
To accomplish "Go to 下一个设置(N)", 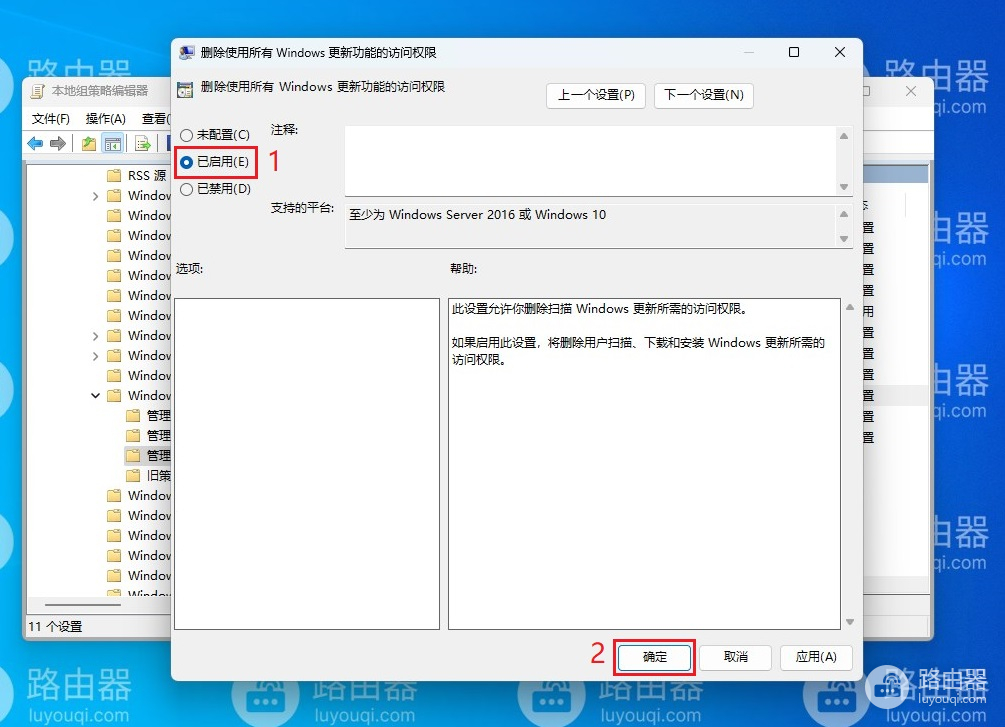I will [x=703, y=95].
